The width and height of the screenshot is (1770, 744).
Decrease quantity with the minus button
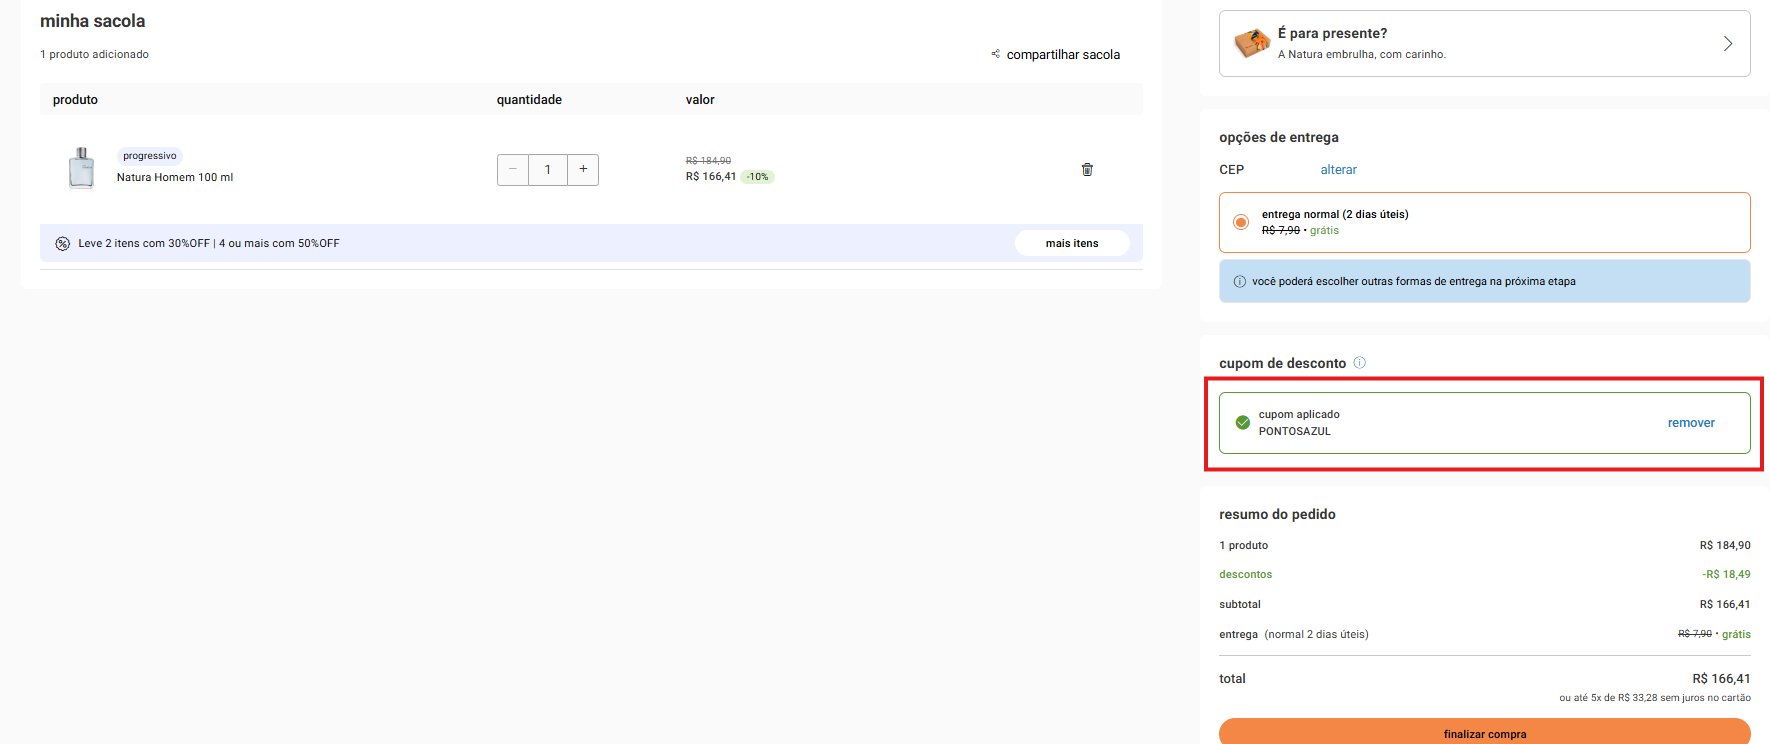click(x=513, y=169)
